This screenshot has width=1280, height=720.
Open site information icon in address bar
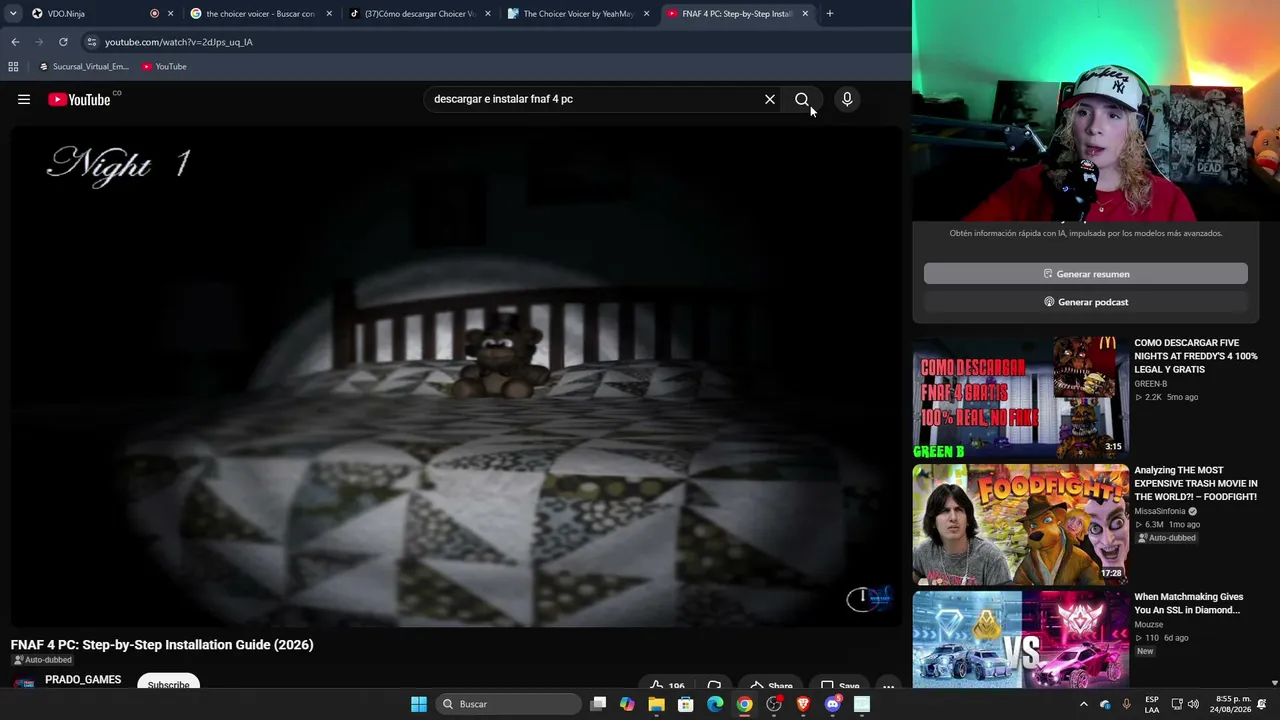91,42
